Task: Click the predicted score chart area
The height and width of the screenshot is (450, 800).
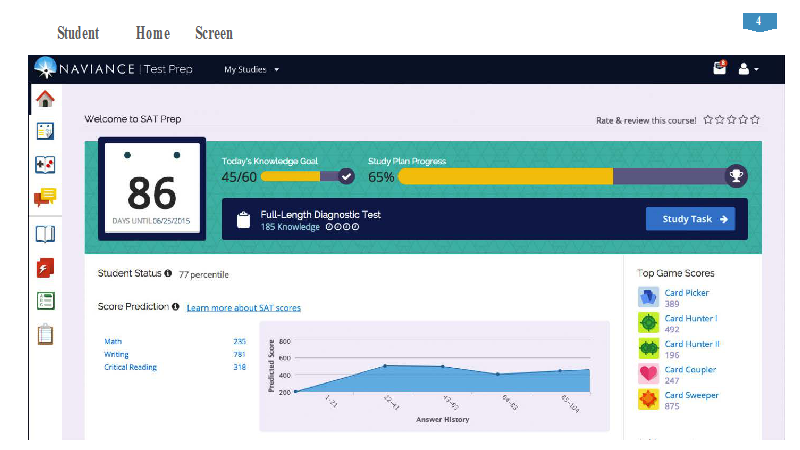Action: tap(435, 376)
